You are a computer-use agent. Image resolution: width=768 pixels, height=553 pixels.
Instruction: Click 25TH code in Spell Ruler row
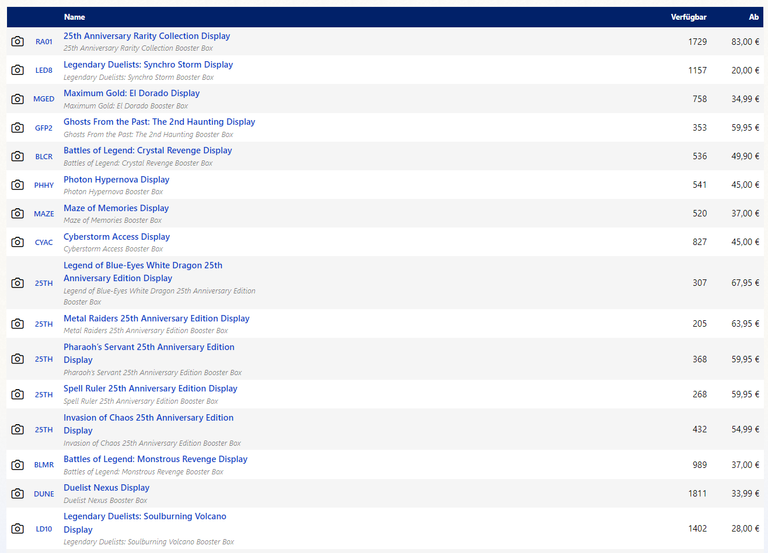pos(44,395)
